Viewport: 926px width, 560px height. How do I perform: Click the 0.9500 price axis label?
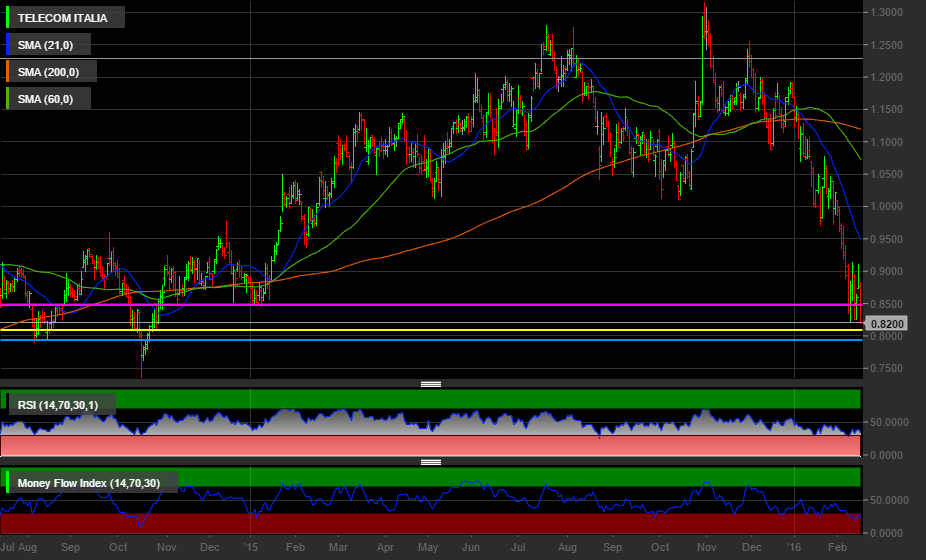[886, 239]
